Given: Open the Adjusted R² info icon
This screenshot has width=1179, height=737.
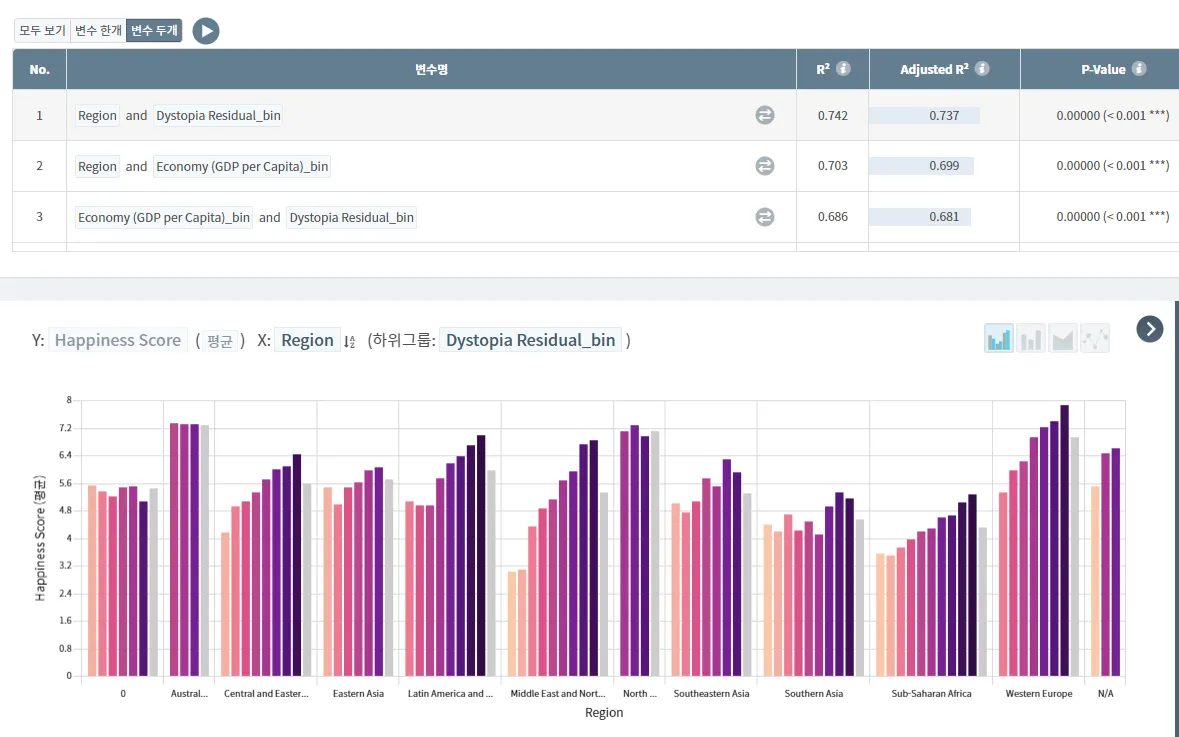Looking at the screenshot, I should point(982,68).
